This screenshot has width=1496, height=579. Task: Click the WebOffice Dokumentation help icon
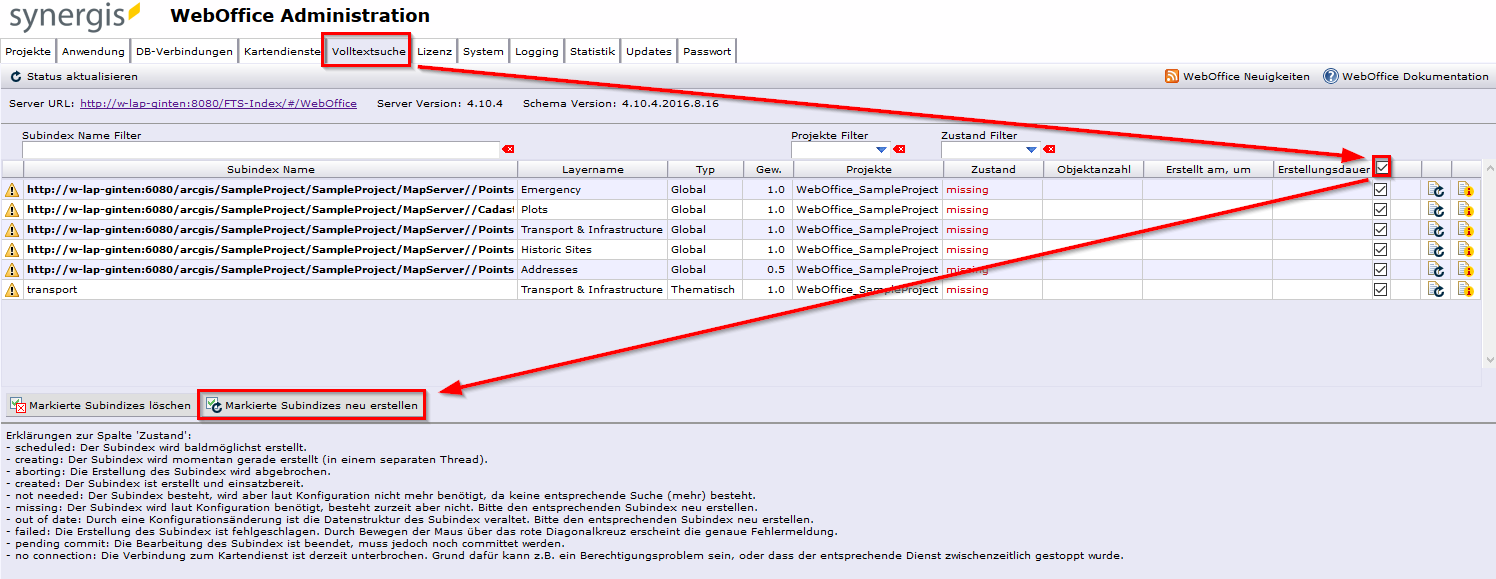pyautogui.click(x=1330, y=75)
